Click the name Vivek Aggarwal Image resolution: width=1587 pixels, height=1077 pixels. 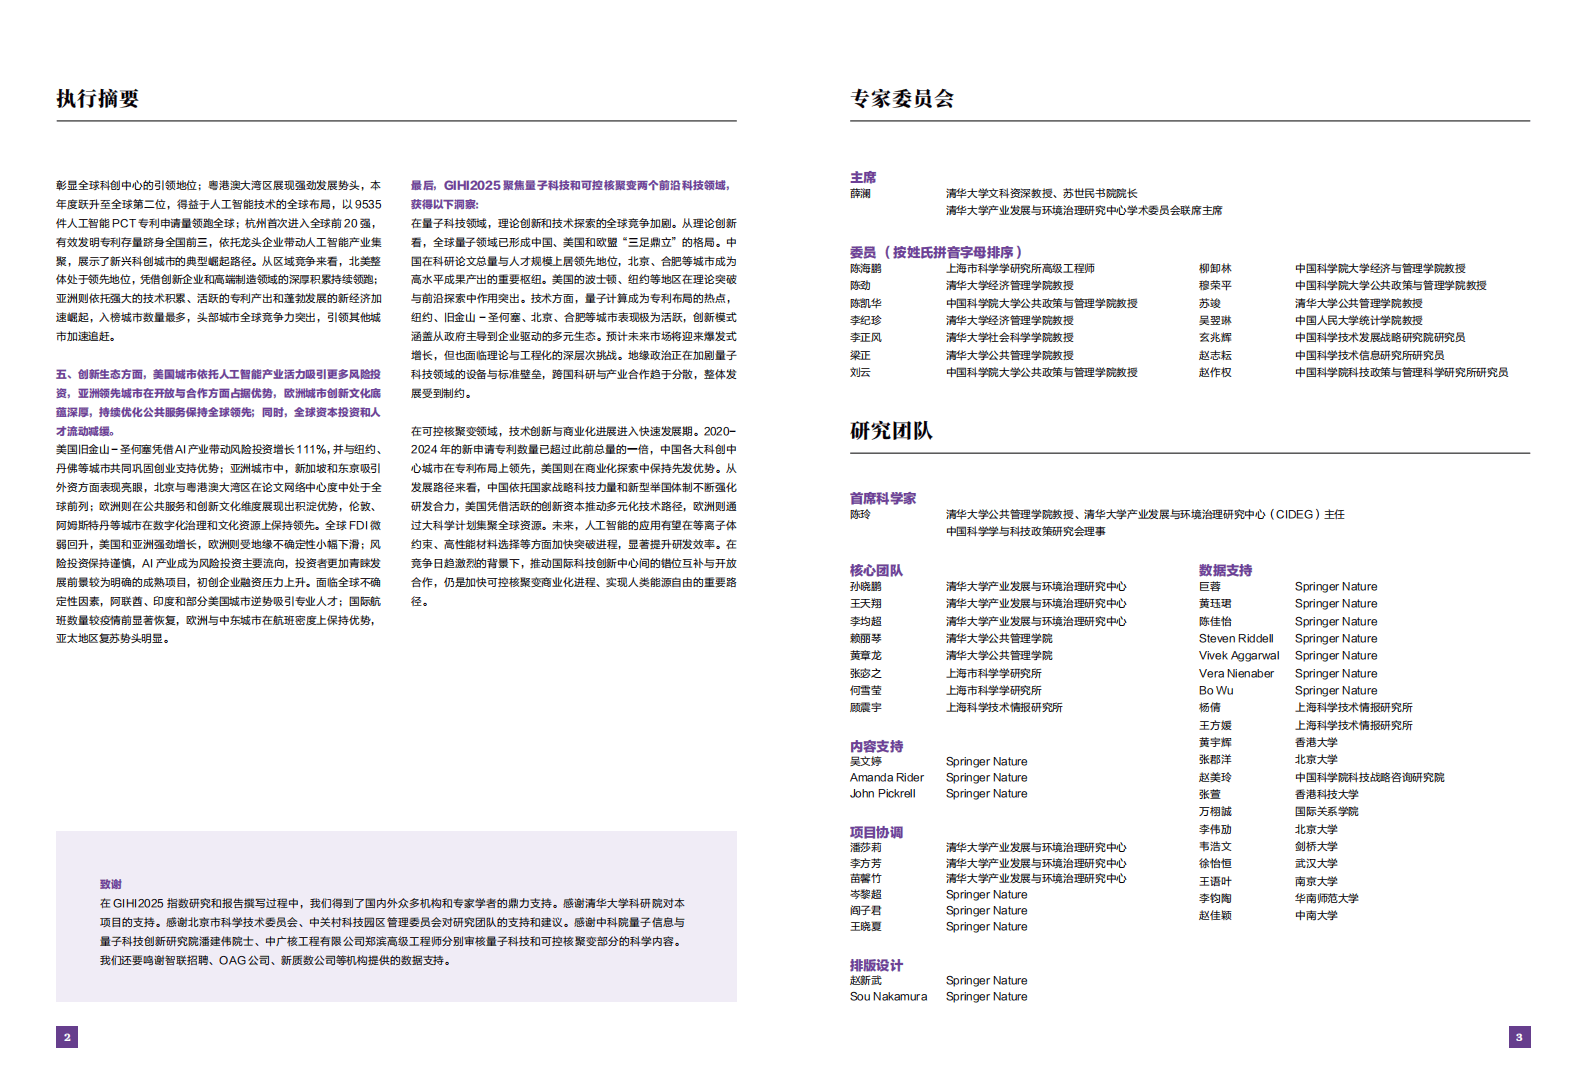[x=1238, y=656]
